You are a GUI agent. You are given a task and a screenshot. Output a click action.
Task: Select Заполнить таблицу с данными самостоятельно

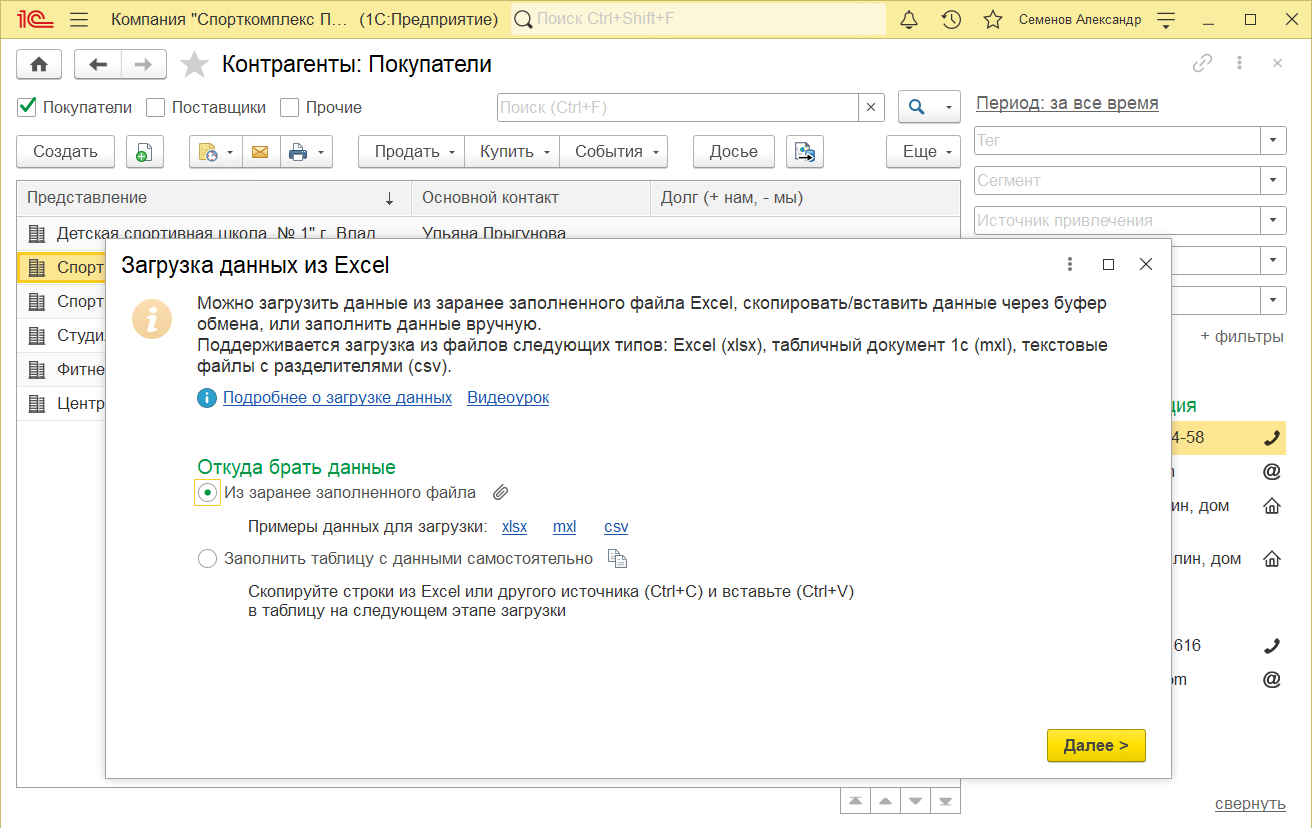(207, 558)
